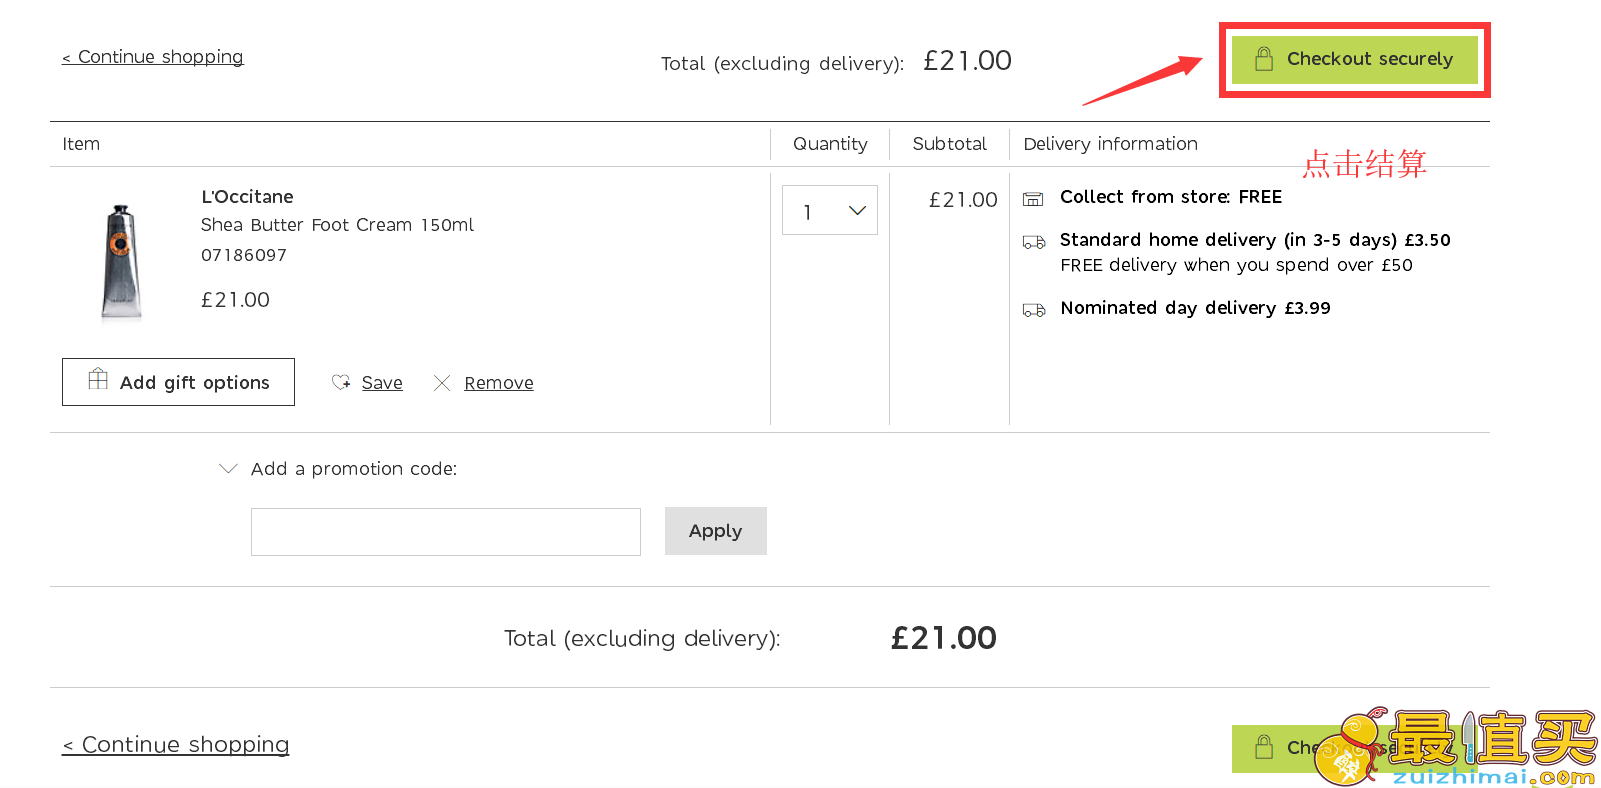Click the Collect from store icon
This screenshot has width=1601, height=788.
1033,198
